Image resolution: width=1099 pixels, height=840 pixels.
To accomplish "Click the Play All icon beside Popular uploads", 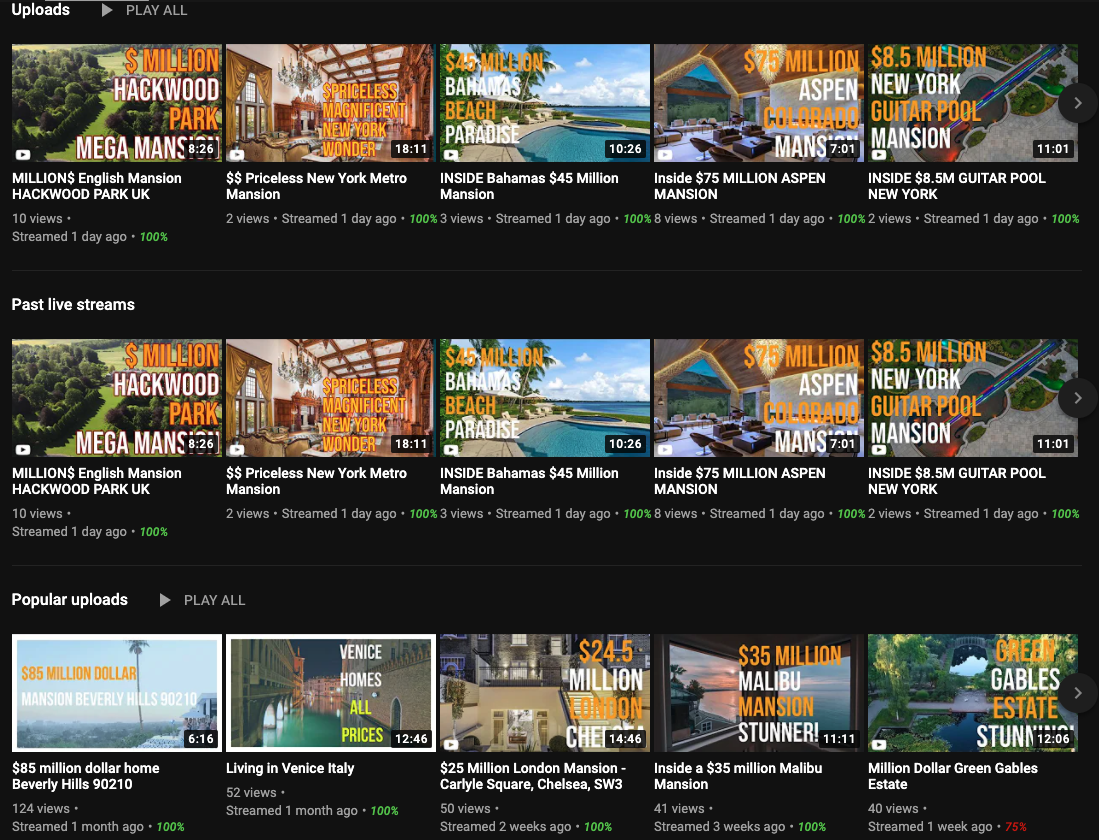I will click(165, 600).
